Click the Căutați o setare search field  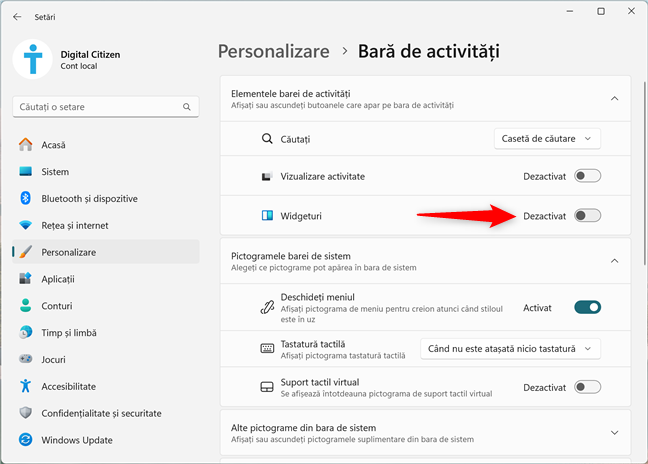[106, 107]
